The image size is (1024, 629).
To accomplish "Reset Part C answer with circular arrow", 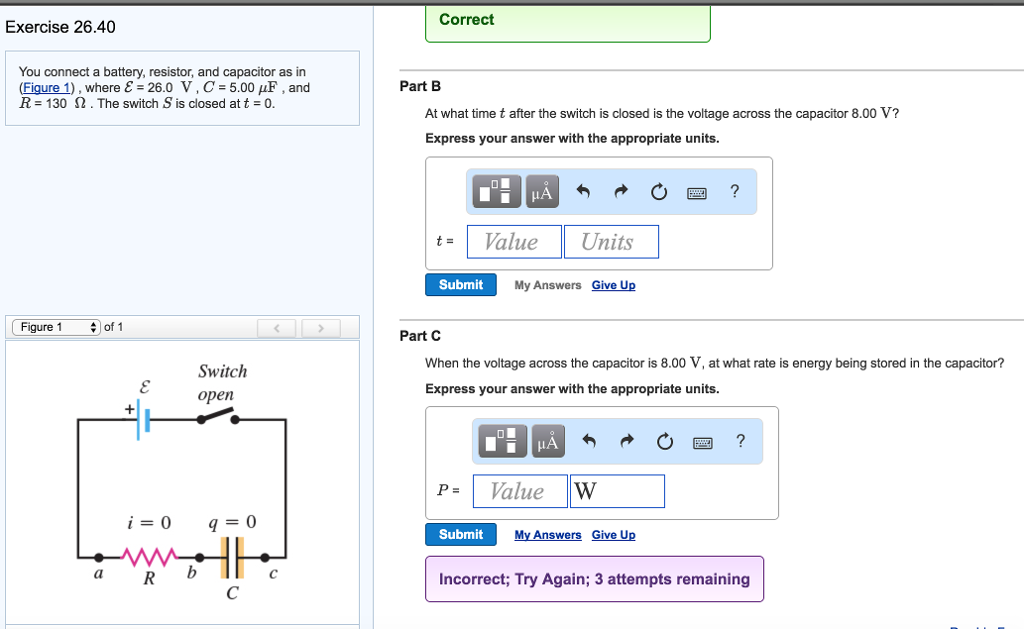I will point(664,442).
